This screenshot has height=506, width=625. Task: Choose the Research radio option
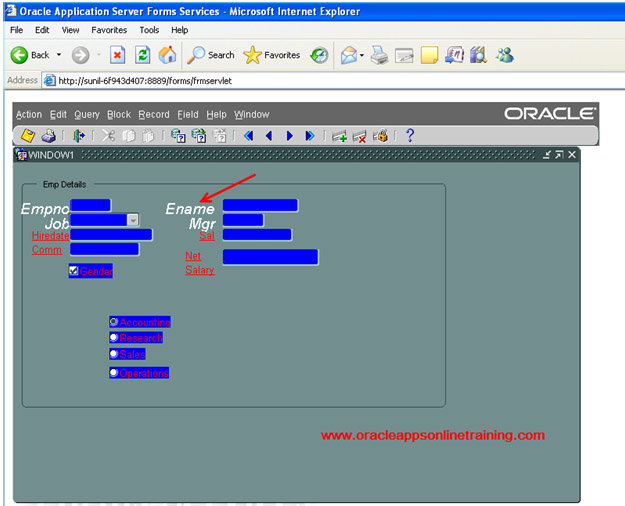[114, 338]
